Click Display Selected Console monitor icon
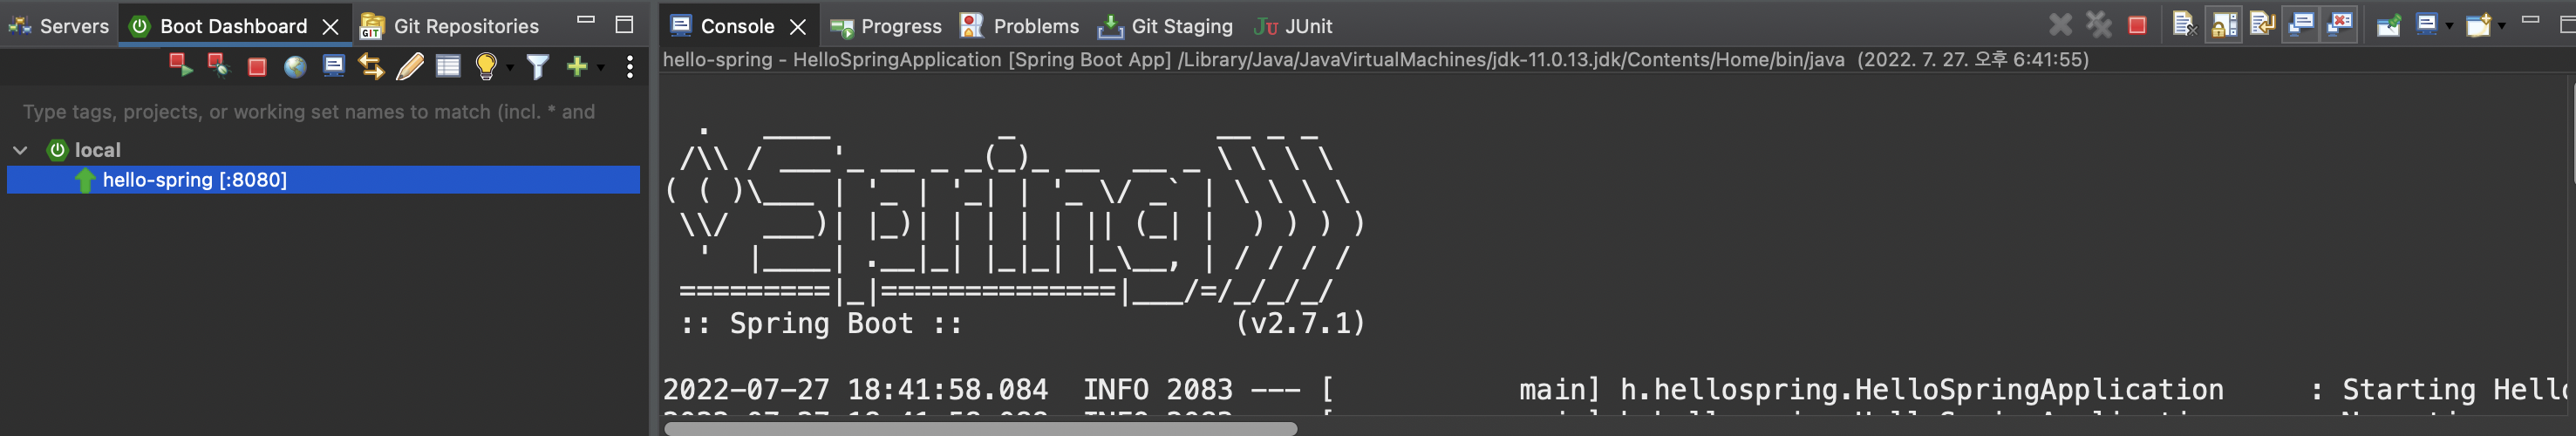 tap(2426, 24)
